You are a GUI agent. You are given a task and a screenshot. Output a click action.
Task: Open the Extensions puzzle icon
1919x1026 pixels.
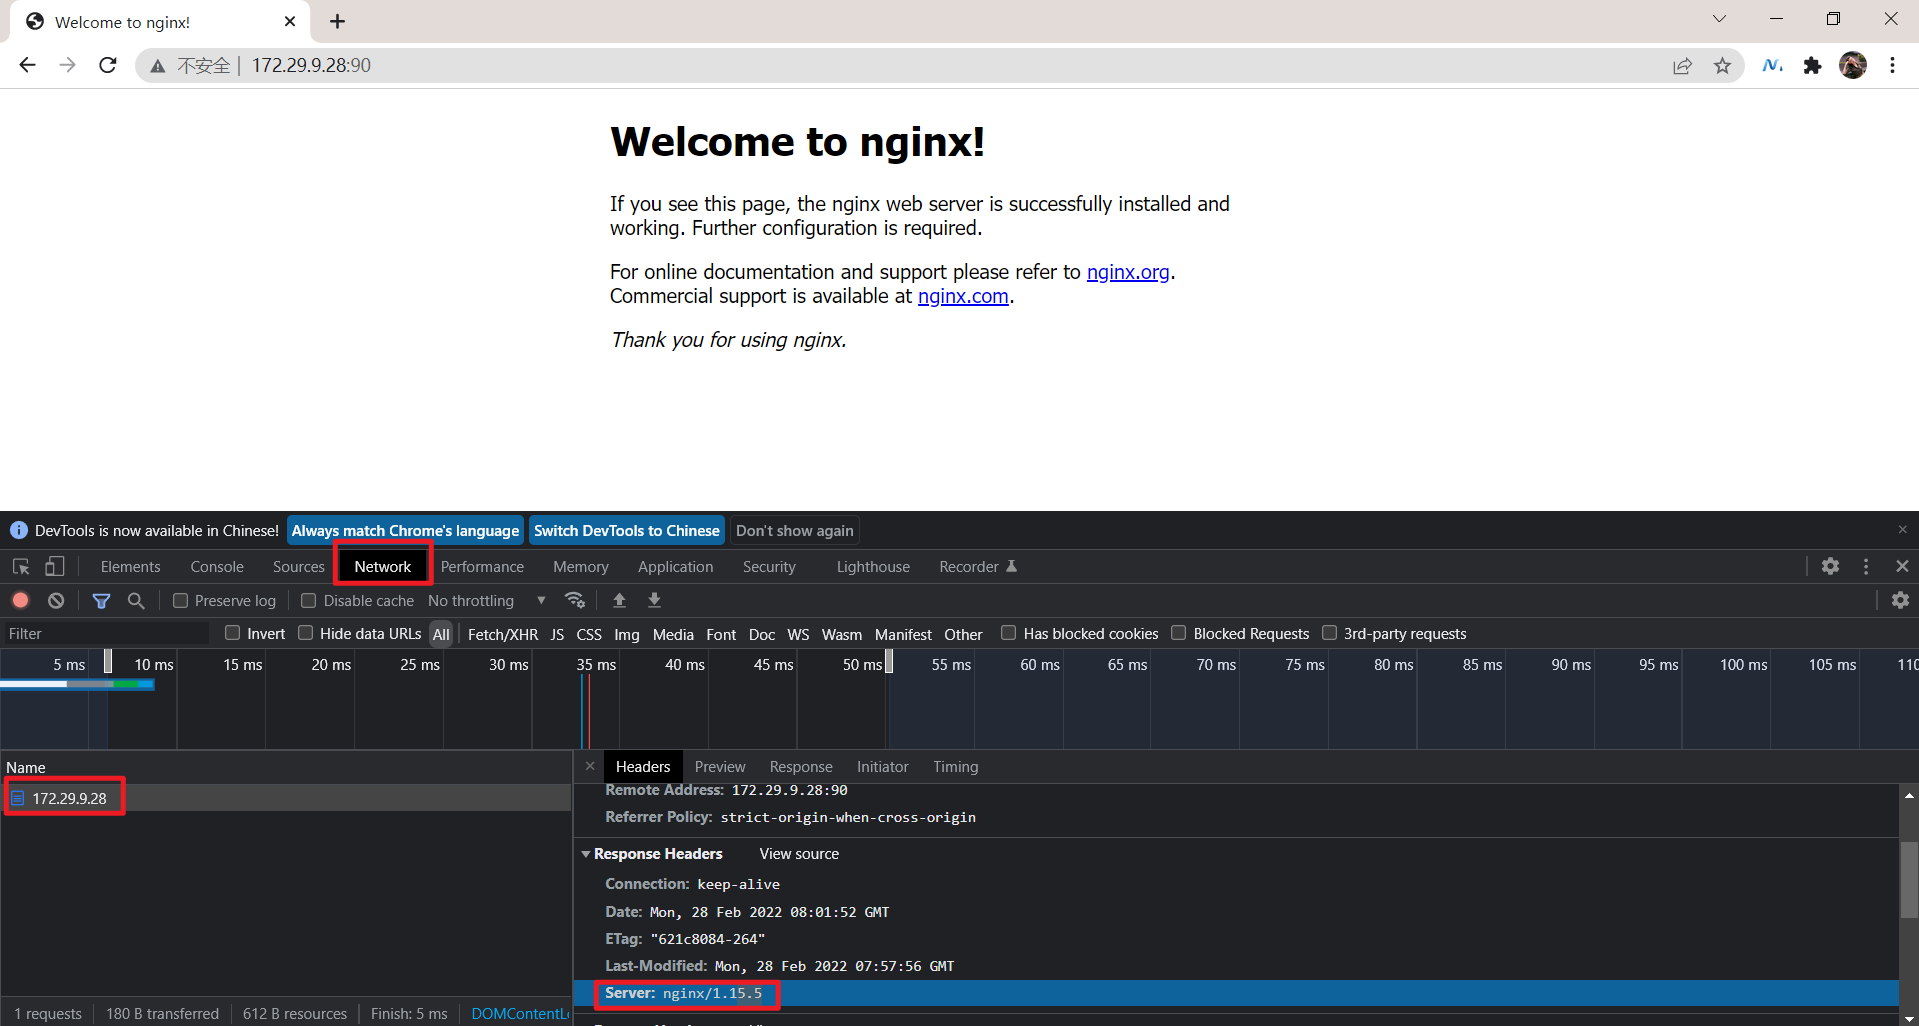tap(1812, 66)
